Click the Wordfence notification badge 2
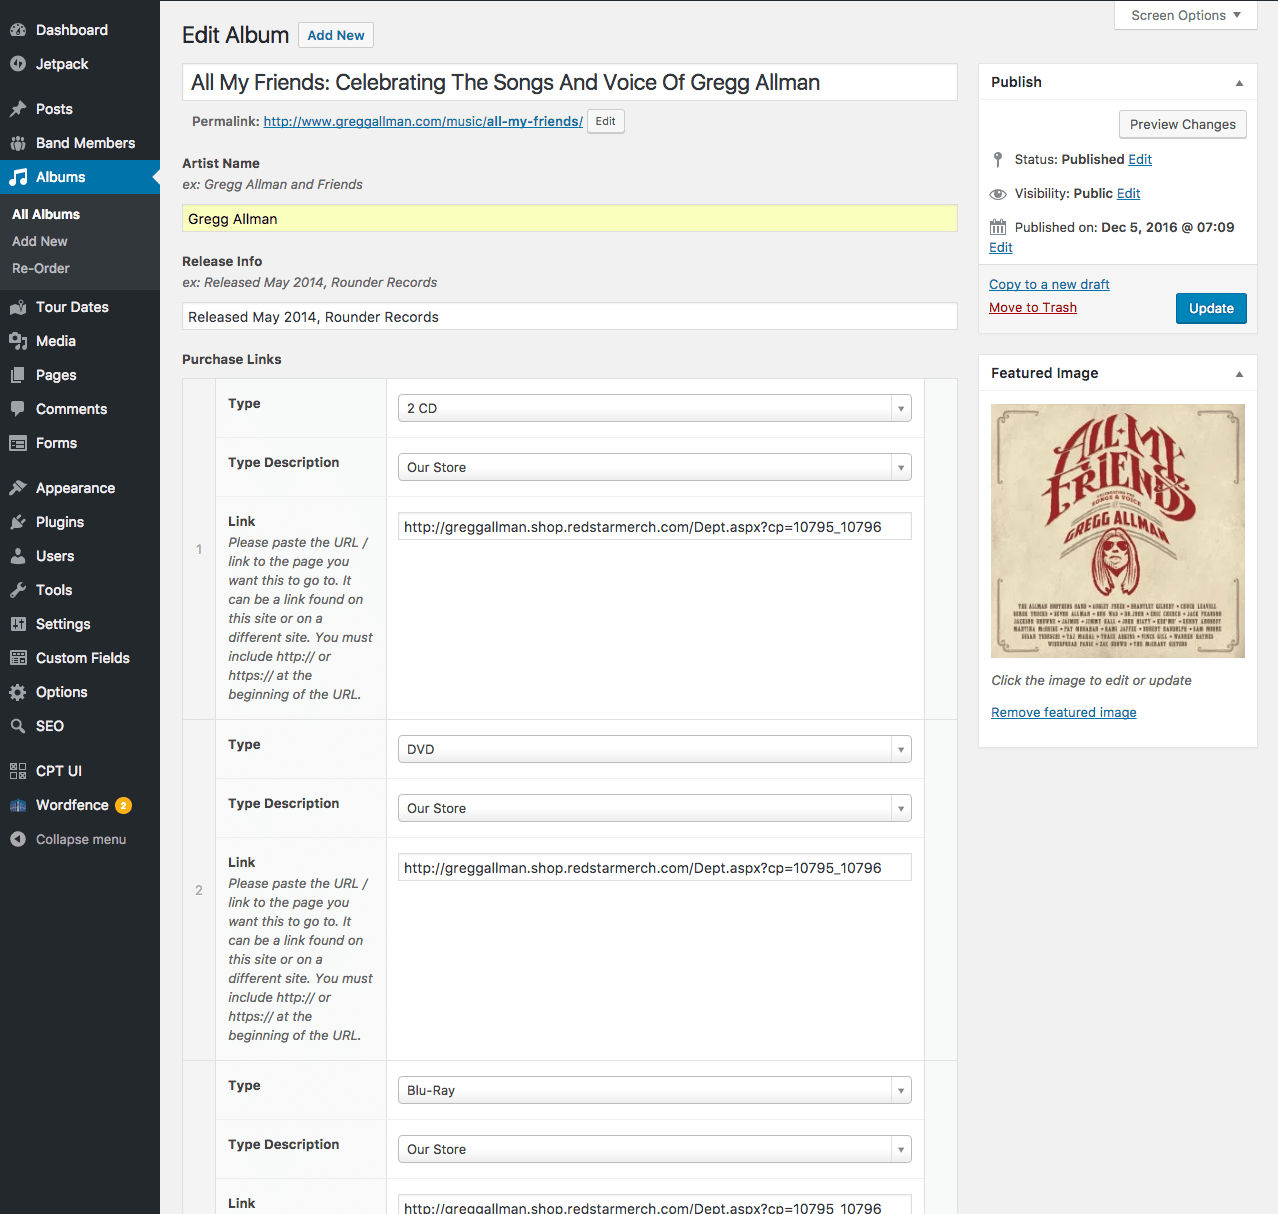1278x1214 pixels. coord(123,805)
